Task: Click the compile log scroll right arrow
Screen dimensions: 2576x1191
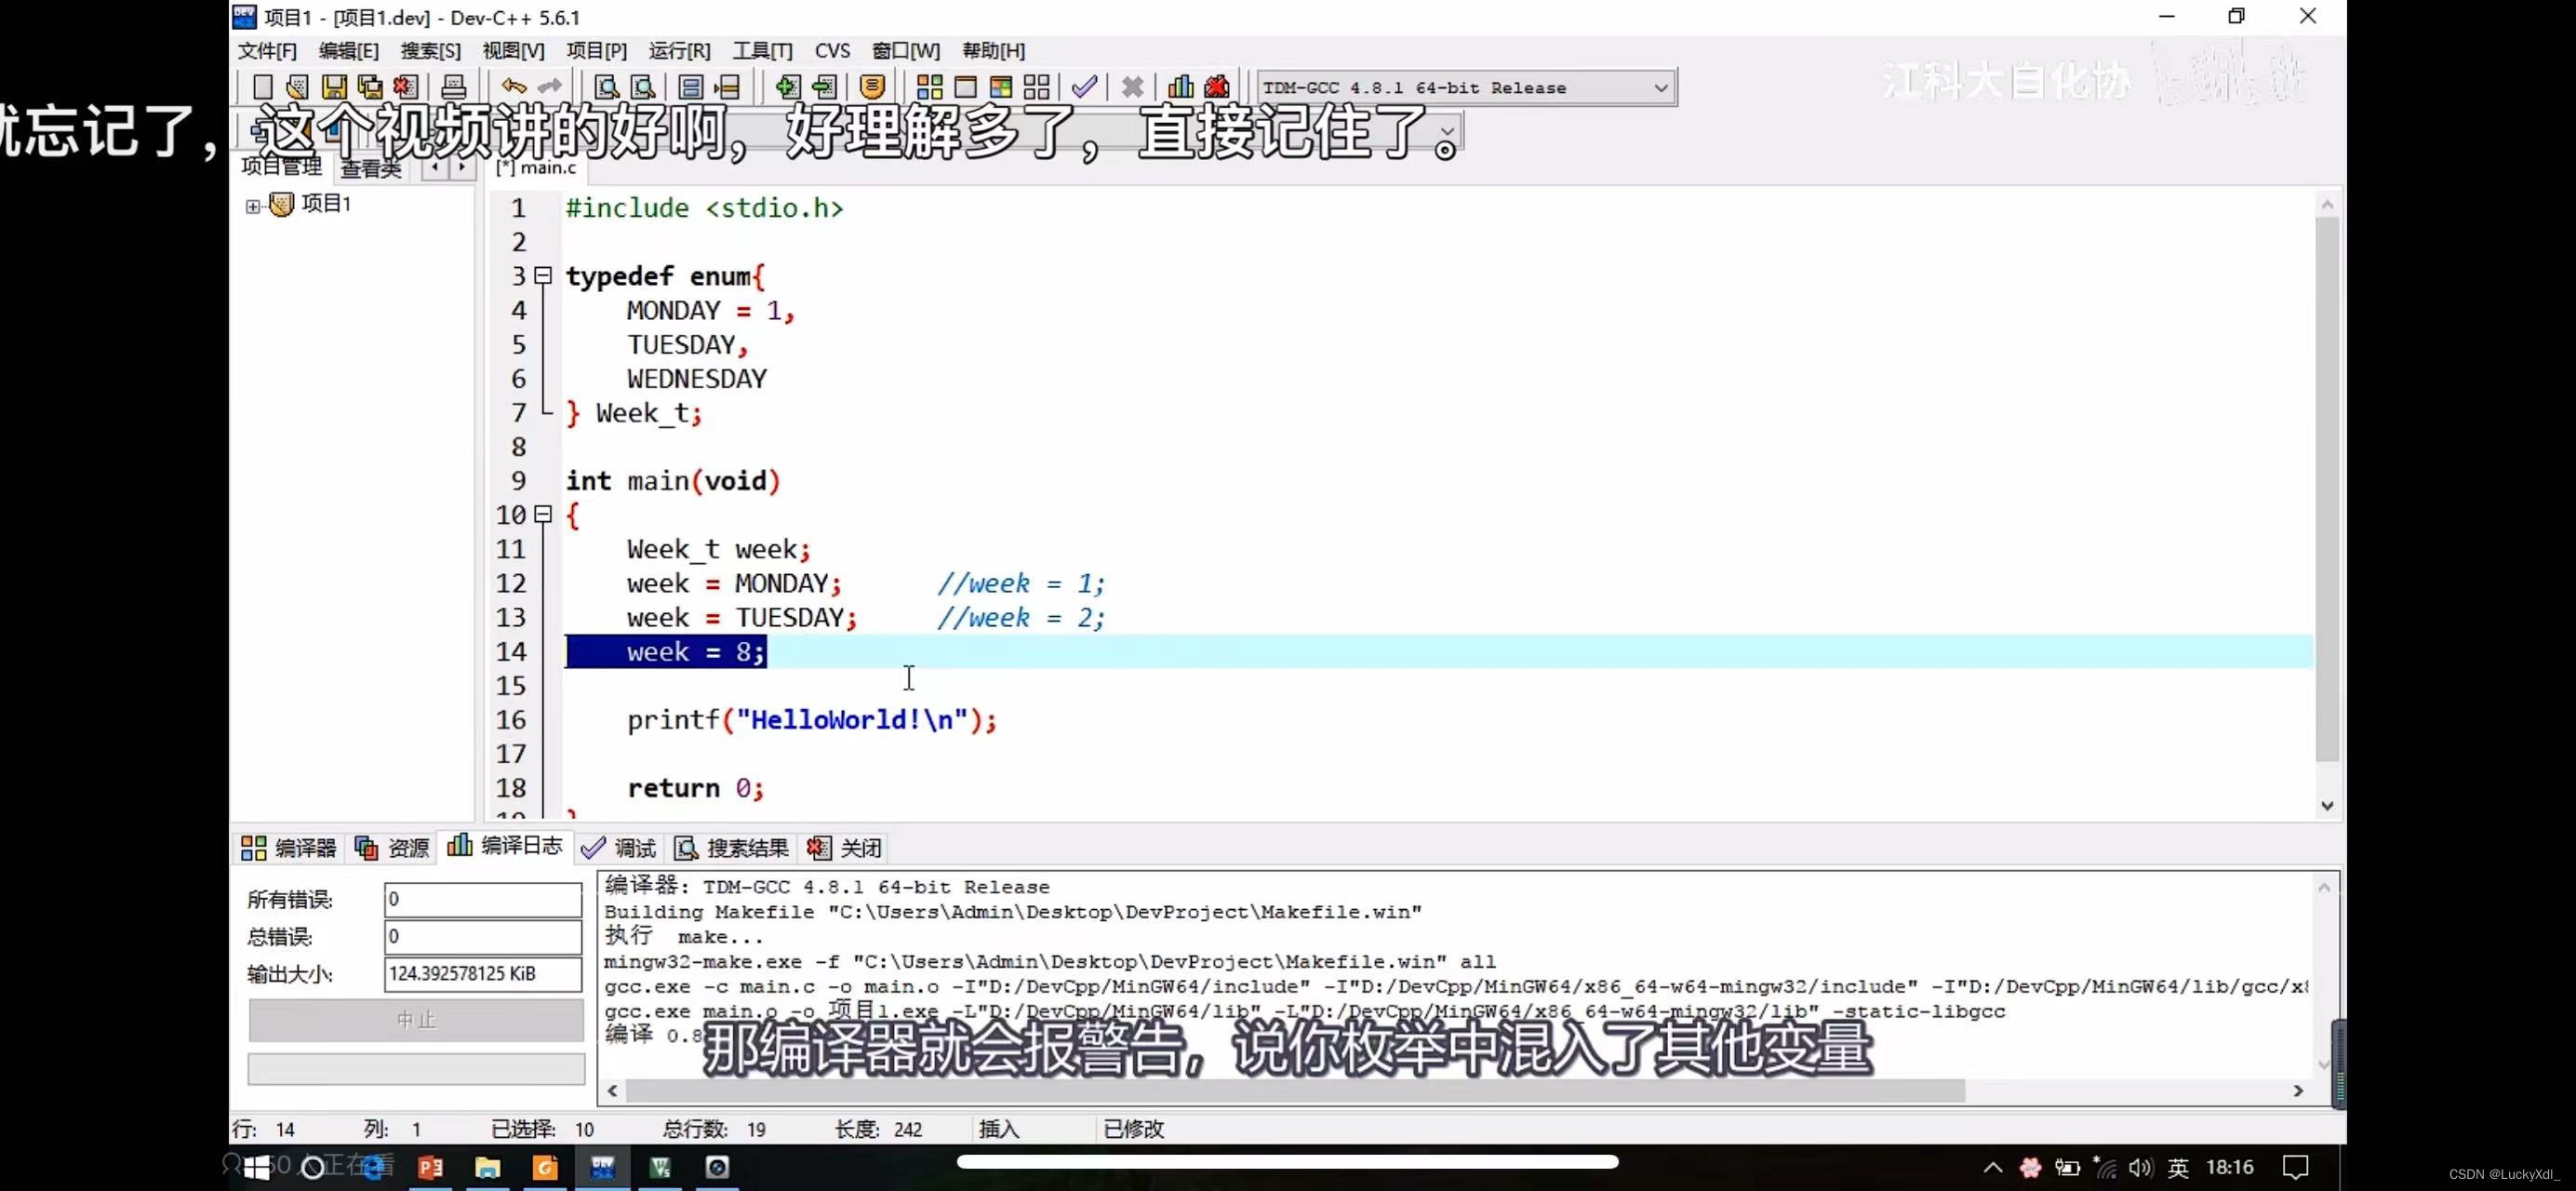Action: click(x=2298, y=1090)
